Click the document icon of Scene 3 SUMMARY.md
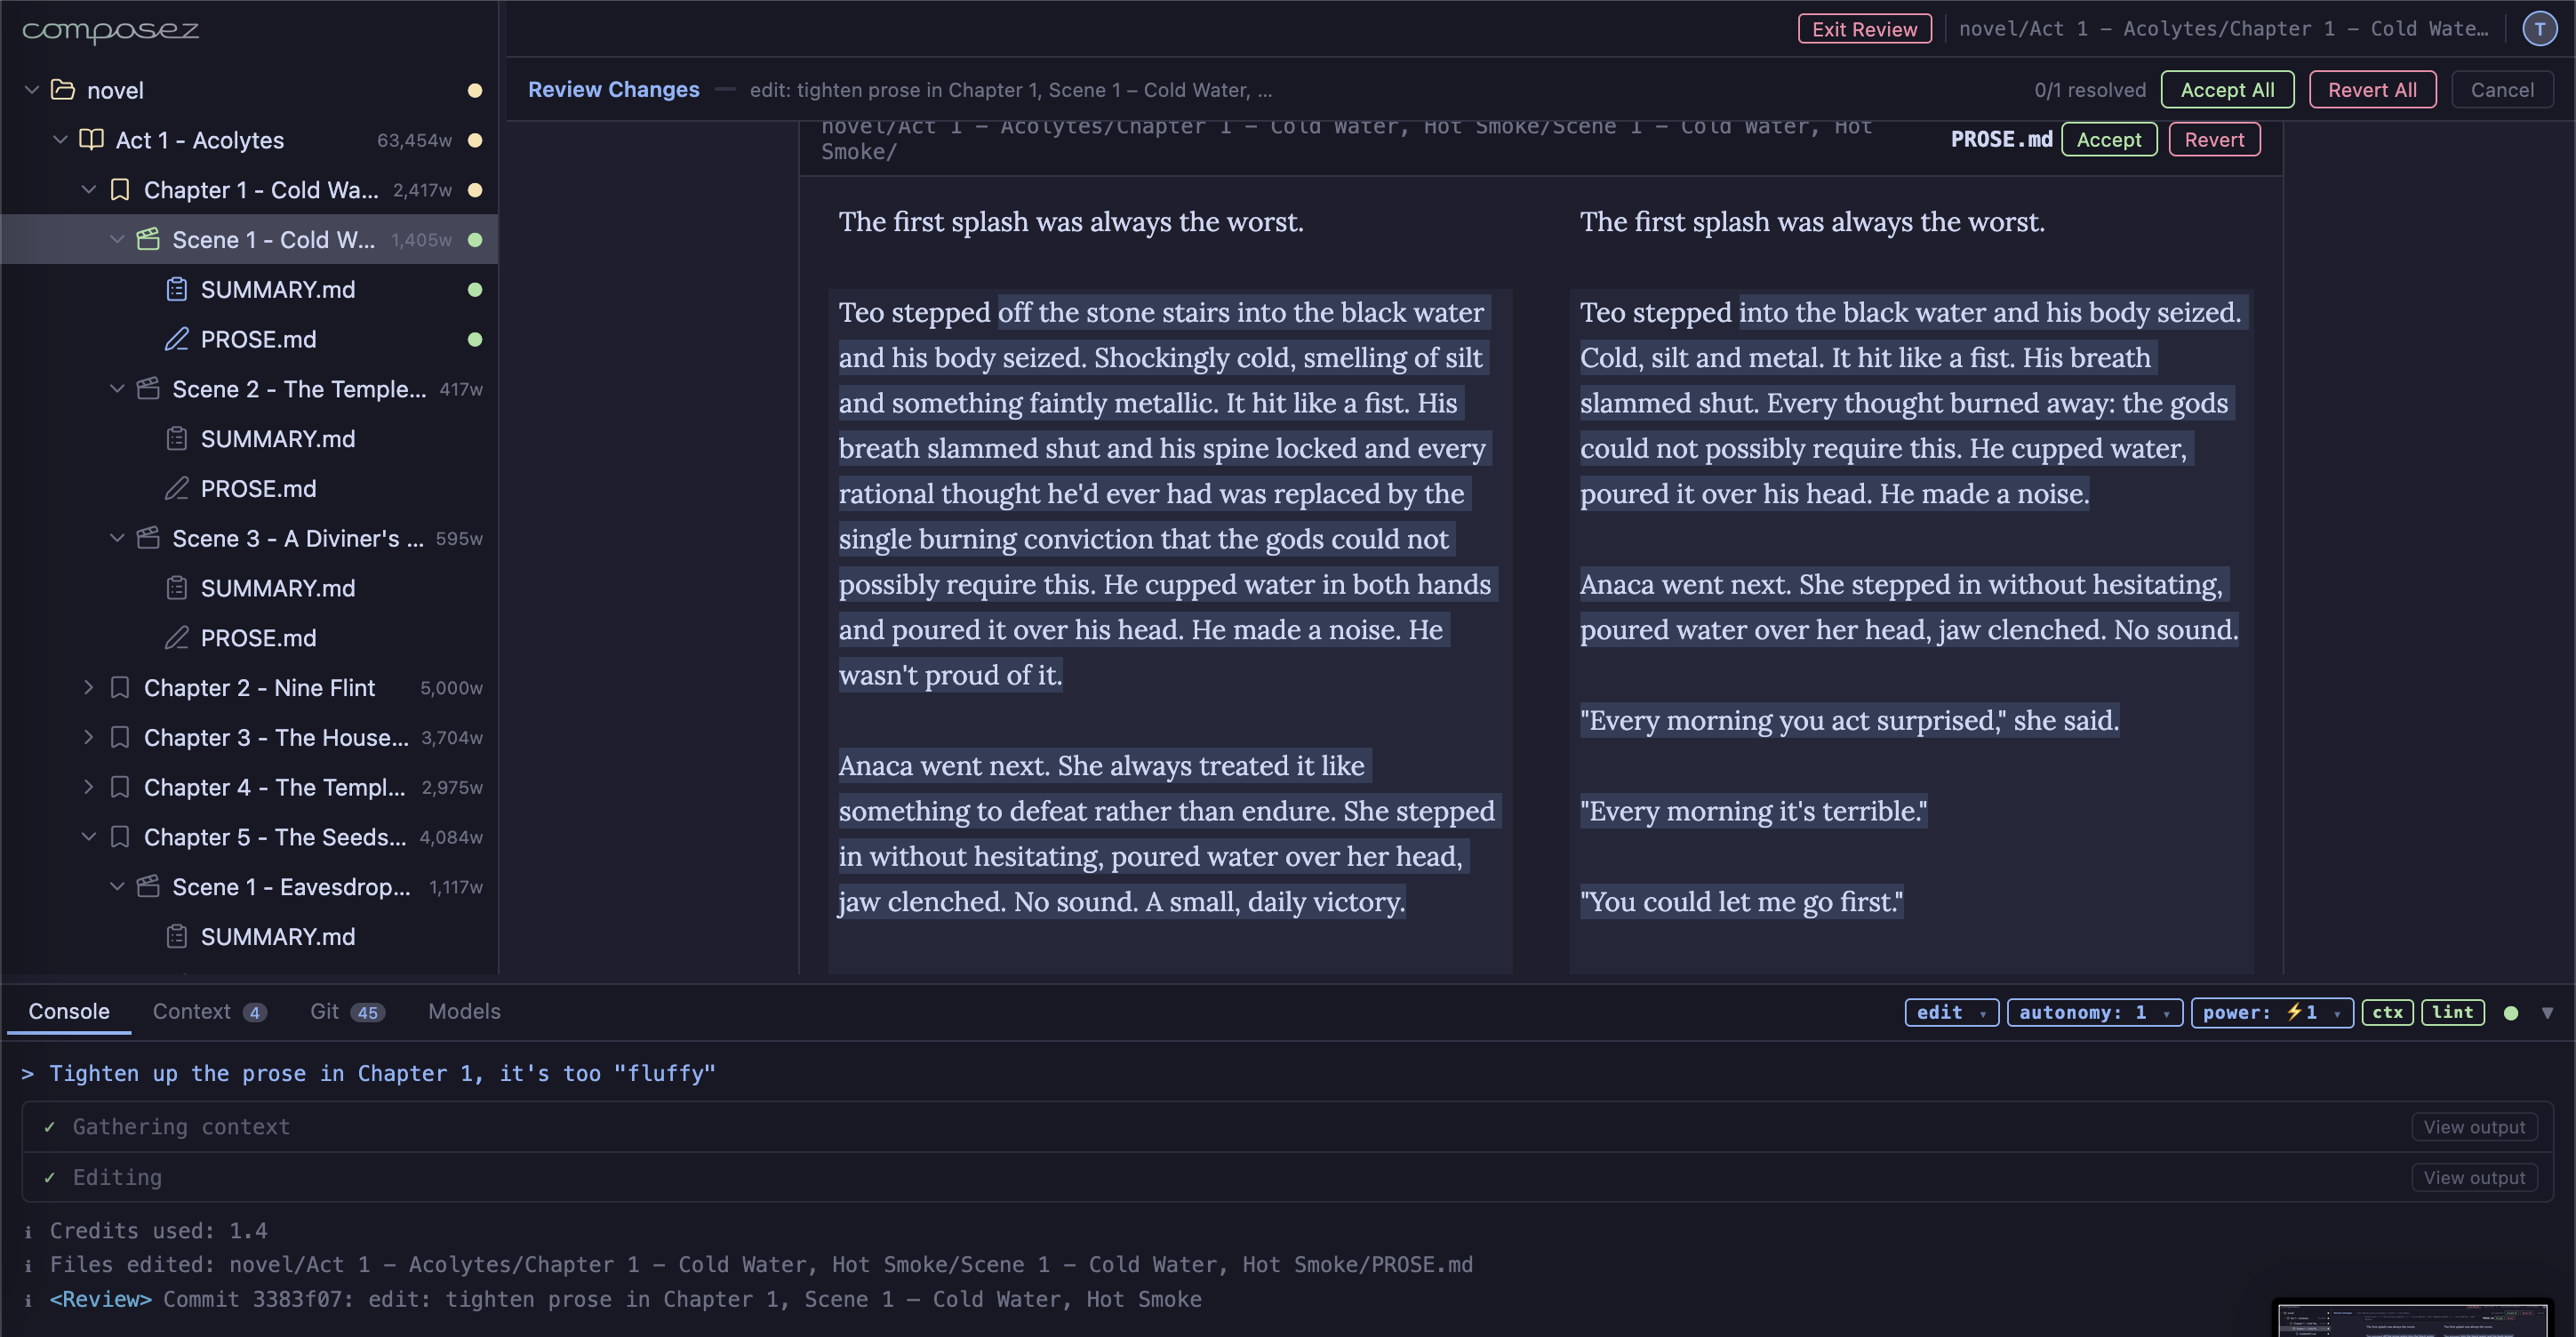This screenshot has height=1337, width=2576. click(x=176, y=588)
